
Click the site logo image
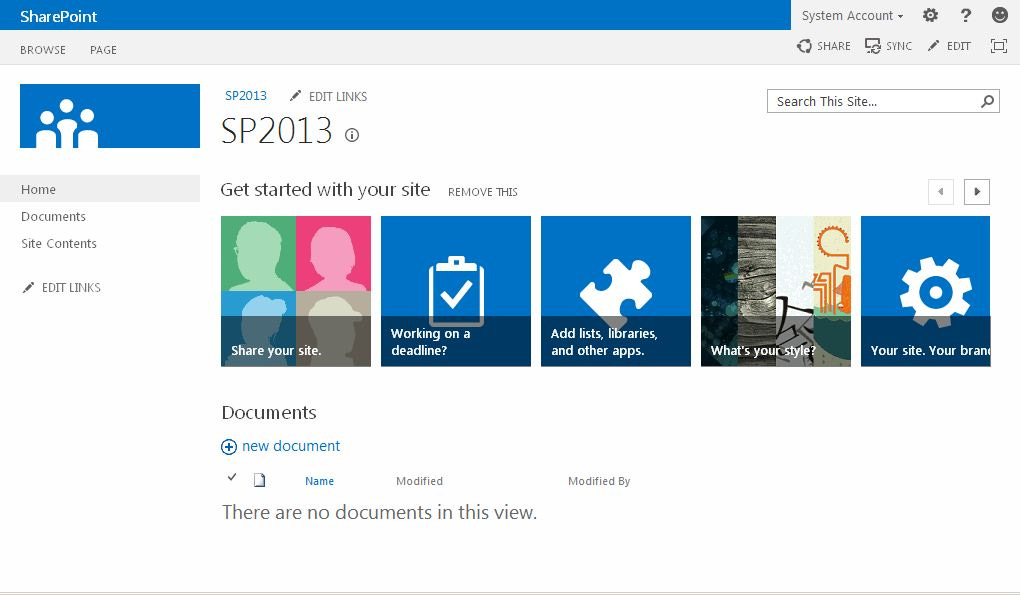coord(109,116)
